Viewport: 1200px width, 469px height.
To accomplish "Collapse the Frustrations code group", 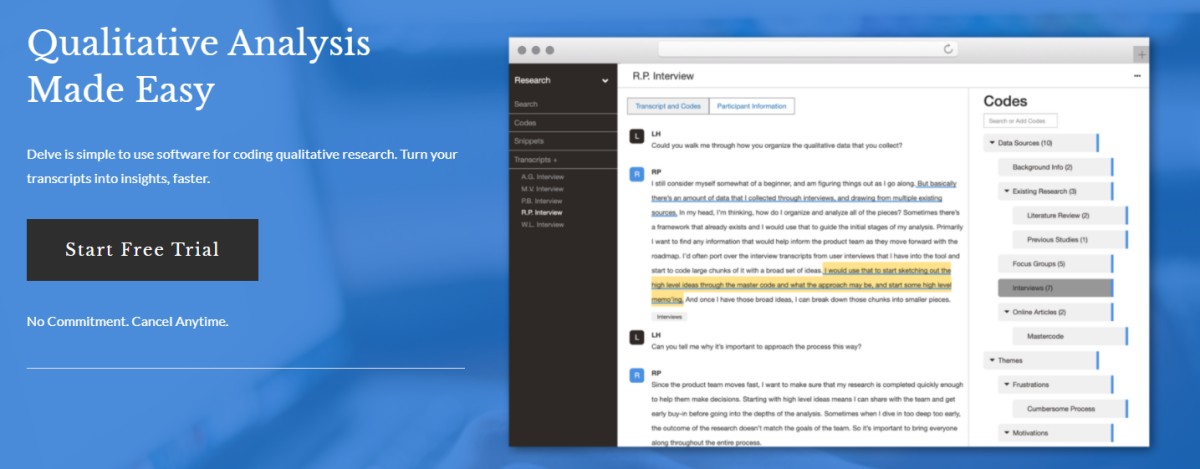I will 1006,384.
